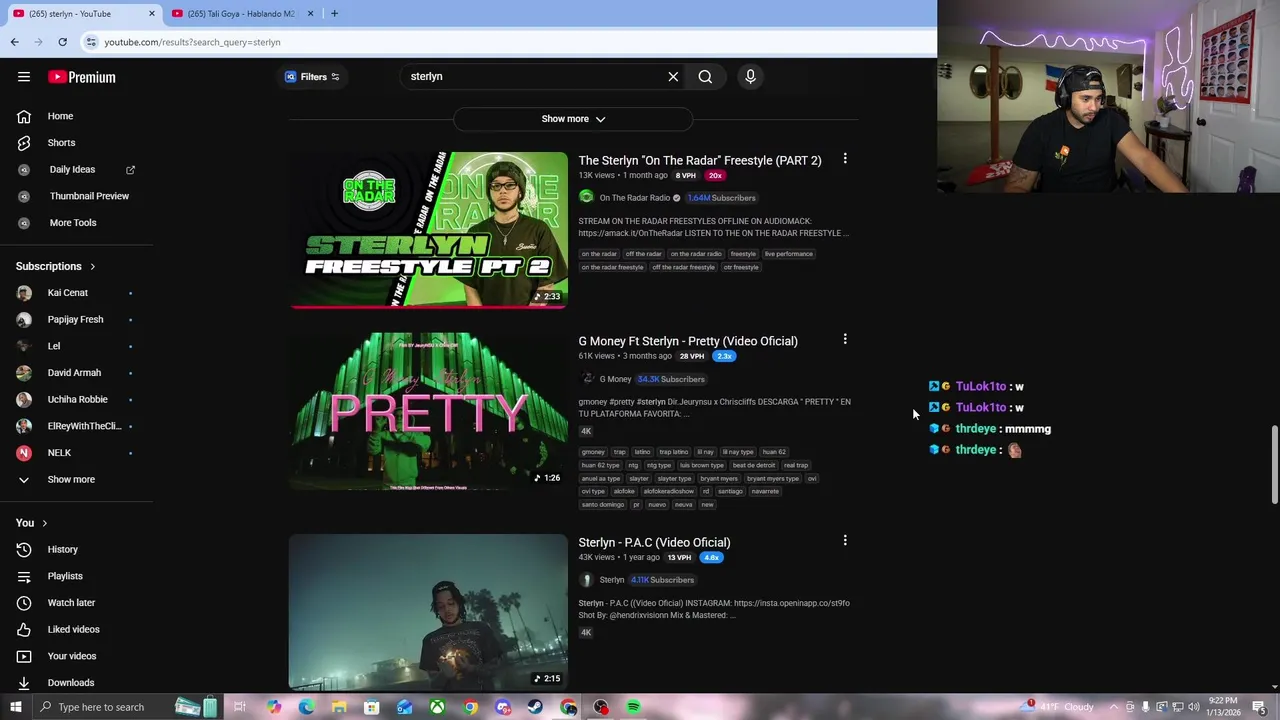Open David Armah subscription channel
The width and height of the screenshot is (1280, 720).
pos(76,373)
